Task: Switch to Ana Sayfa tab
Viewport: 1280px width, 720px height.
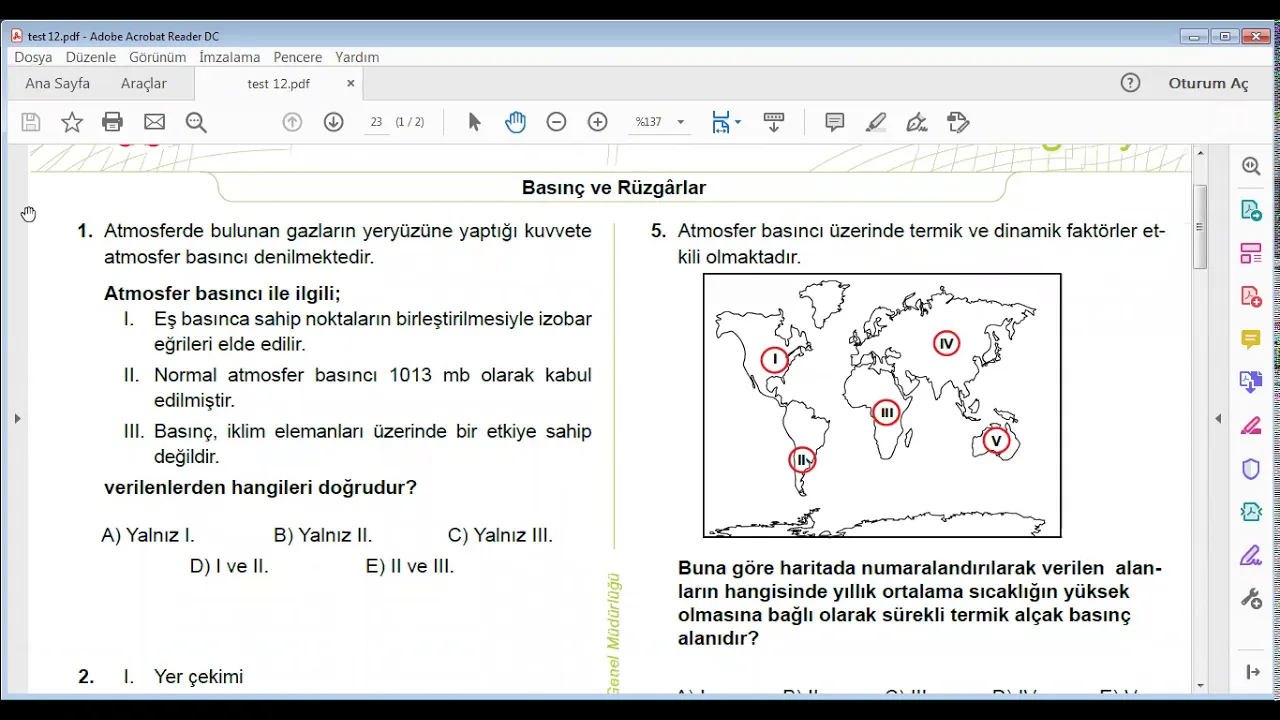Action: tap(57, 83)
